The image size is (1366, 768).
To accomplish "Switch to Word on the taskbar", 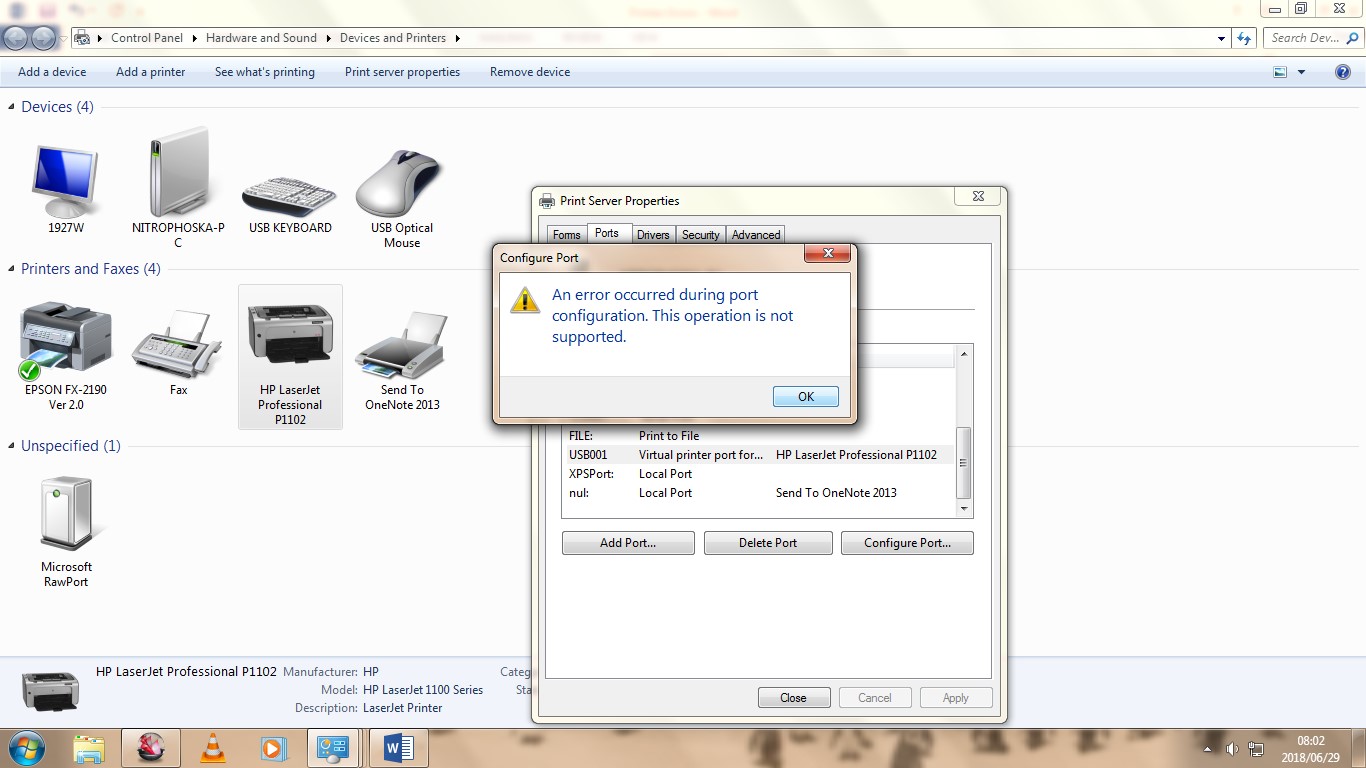I will 398,748.
